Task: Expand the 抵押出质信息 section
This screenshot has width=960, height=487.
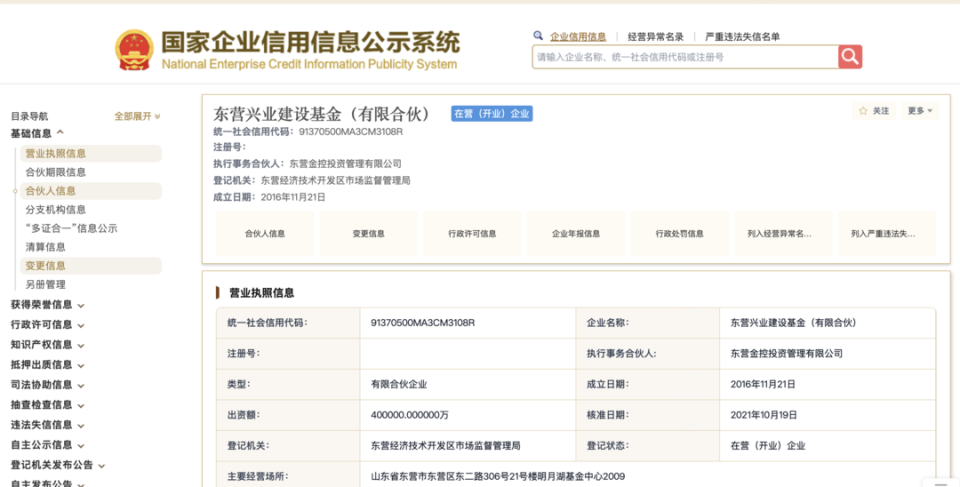Action: click(x=47, y=364)
